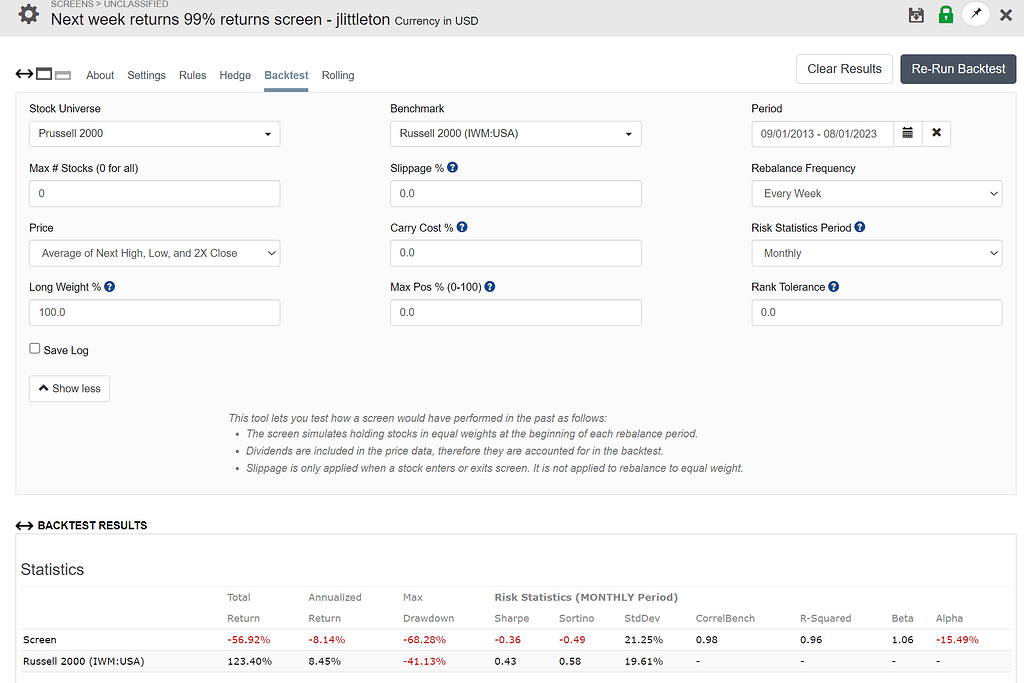1024x683 pixels.
Task: Click the Risk Statistics Period help icon
Action: coord(859,227)
